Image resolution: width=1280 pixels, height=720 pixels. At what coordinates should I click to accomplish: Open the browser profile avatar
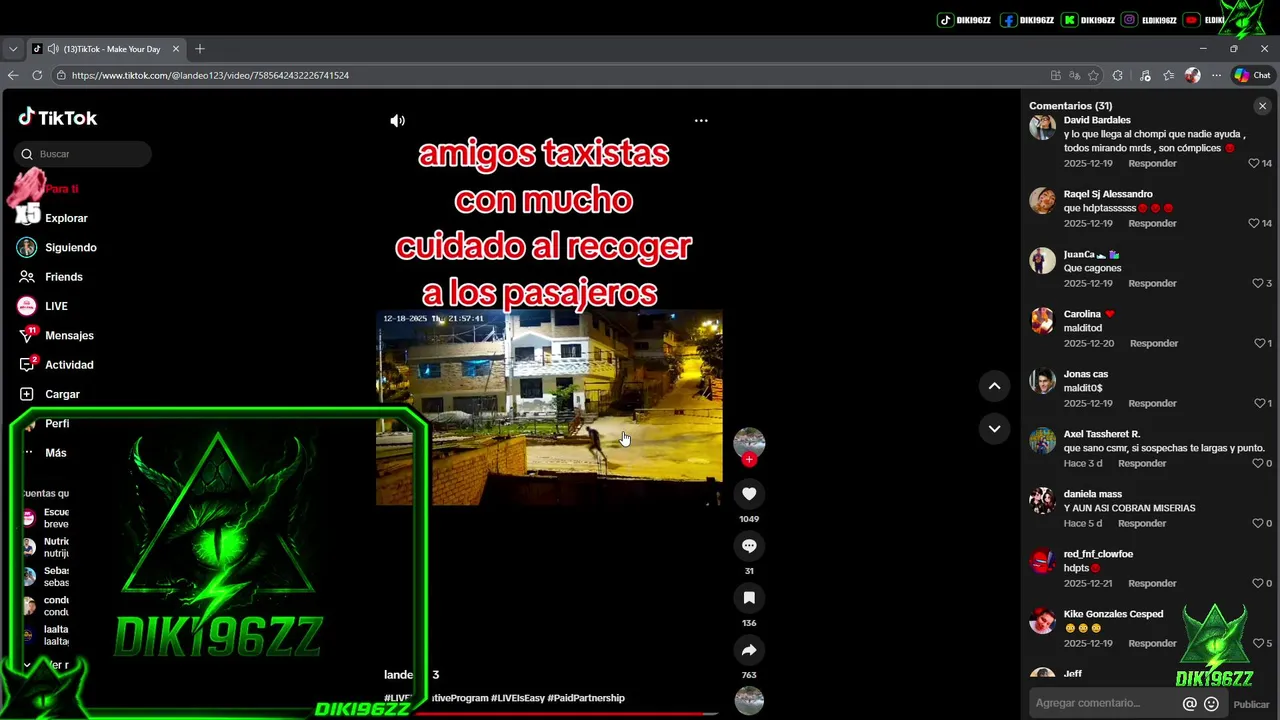1192,75
